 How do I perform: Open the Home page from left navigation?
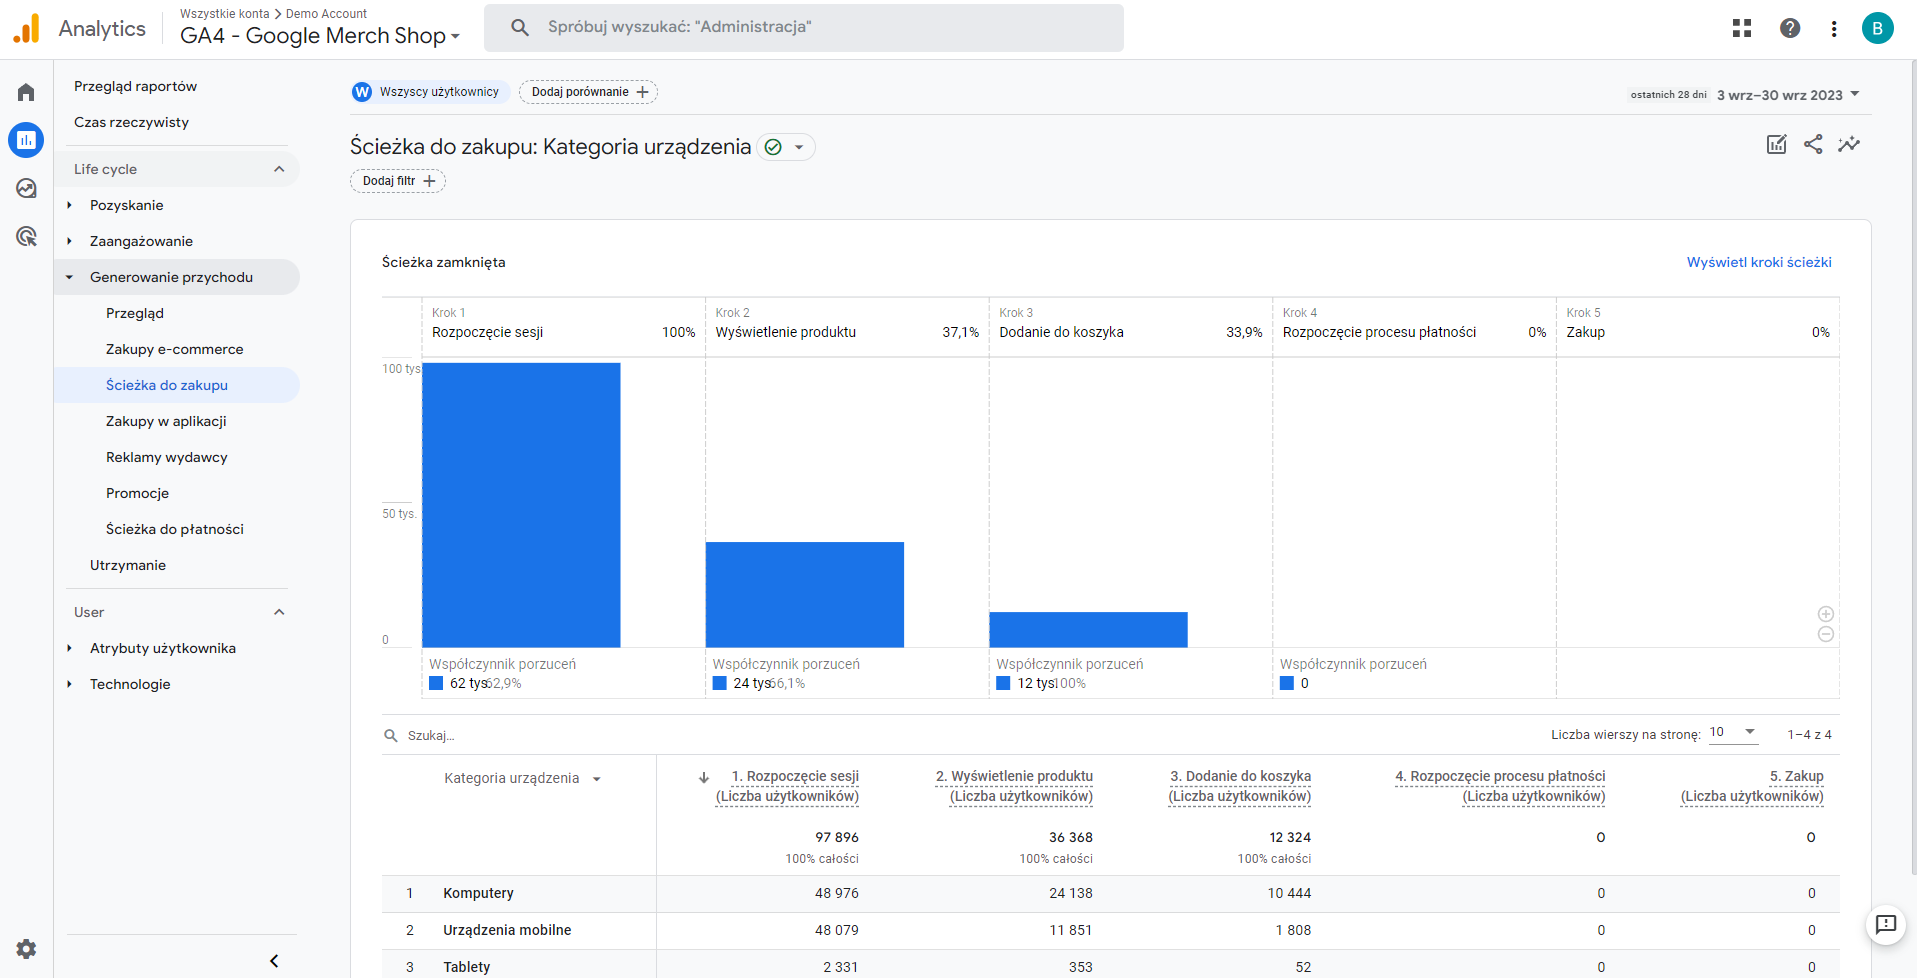coord(25,91)
